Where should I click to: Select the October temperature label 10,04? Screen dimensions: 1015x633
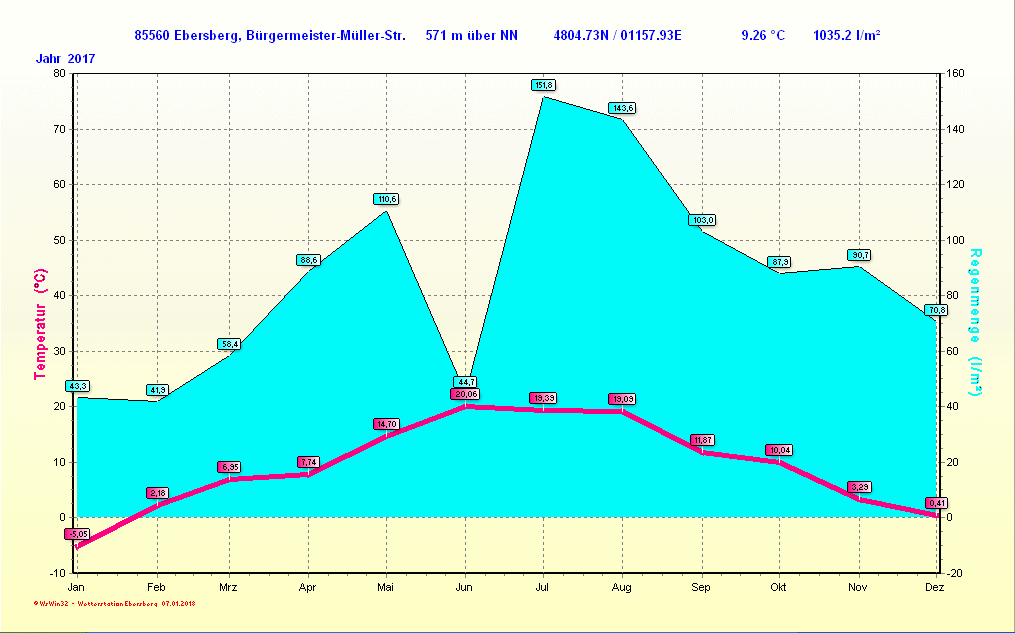coord(779,450)
